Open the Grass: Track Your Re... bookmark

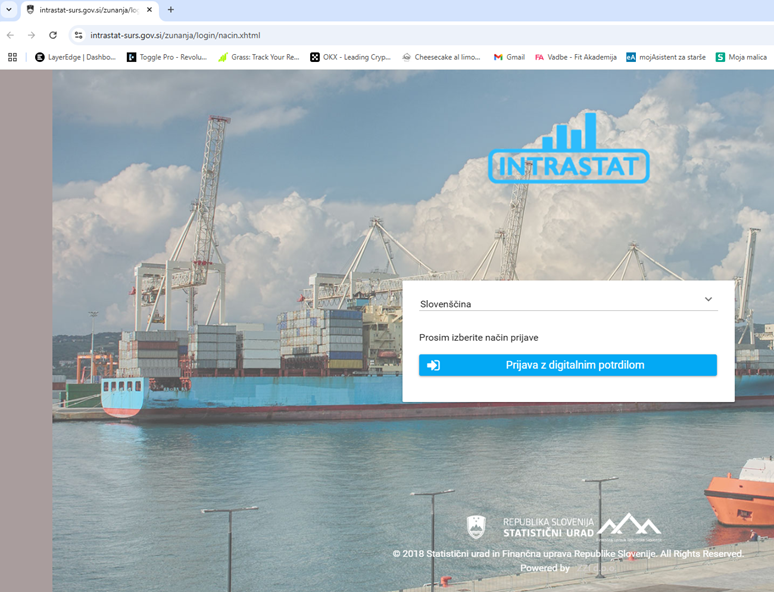coord(259,57)
